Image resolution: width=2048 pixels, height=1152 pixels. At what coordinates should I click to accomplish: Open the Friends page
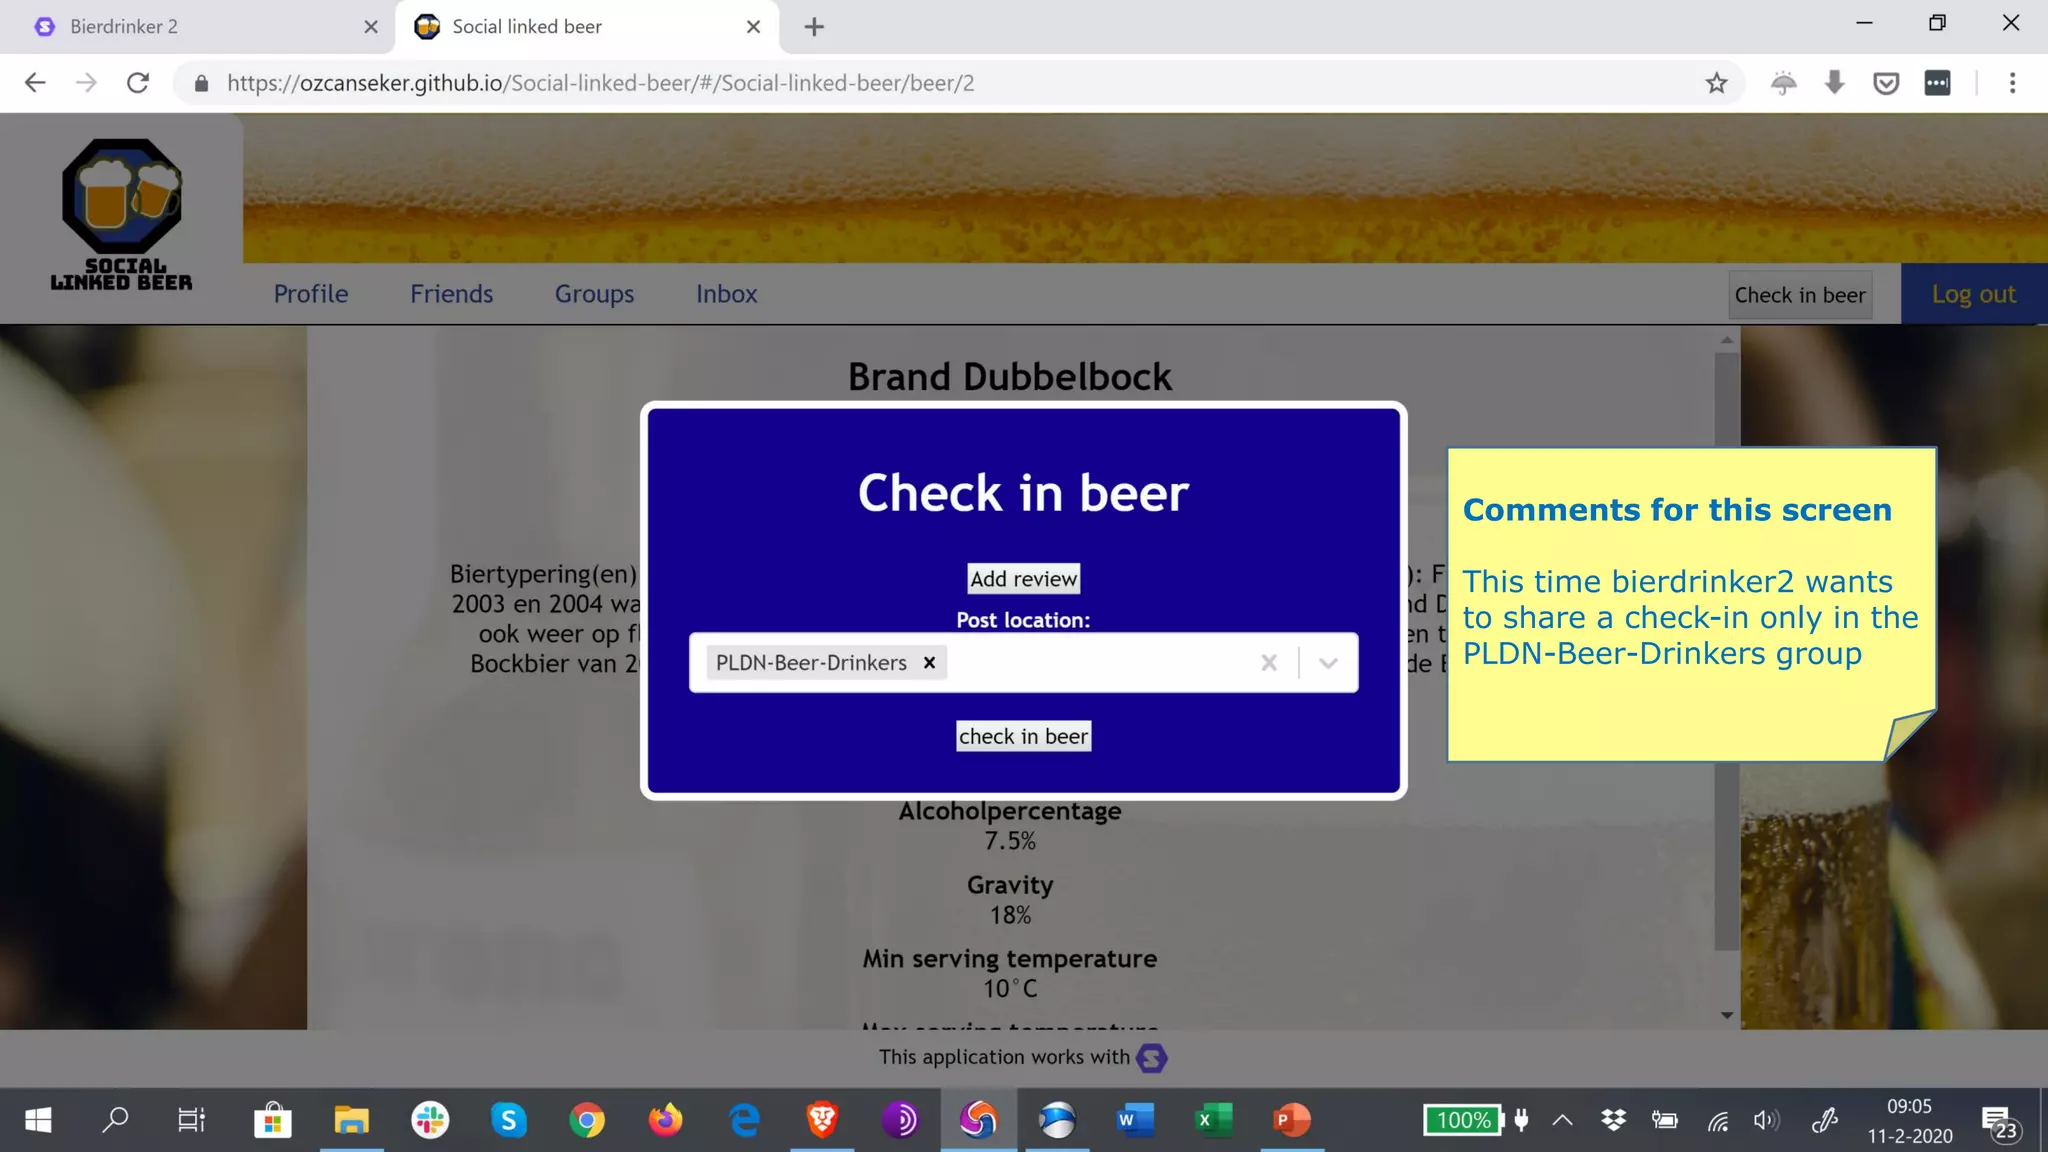(x=451, y=294)
